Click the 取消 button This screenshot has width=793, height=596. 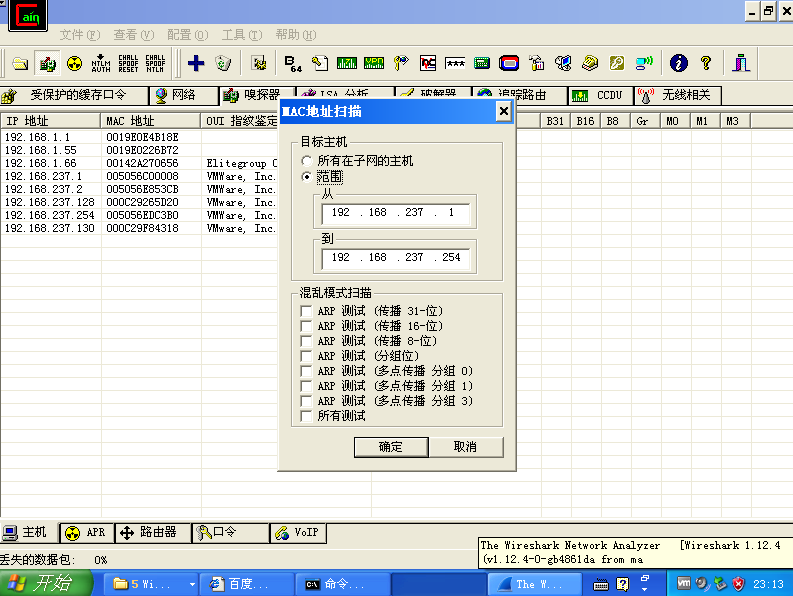click(465, 447)
